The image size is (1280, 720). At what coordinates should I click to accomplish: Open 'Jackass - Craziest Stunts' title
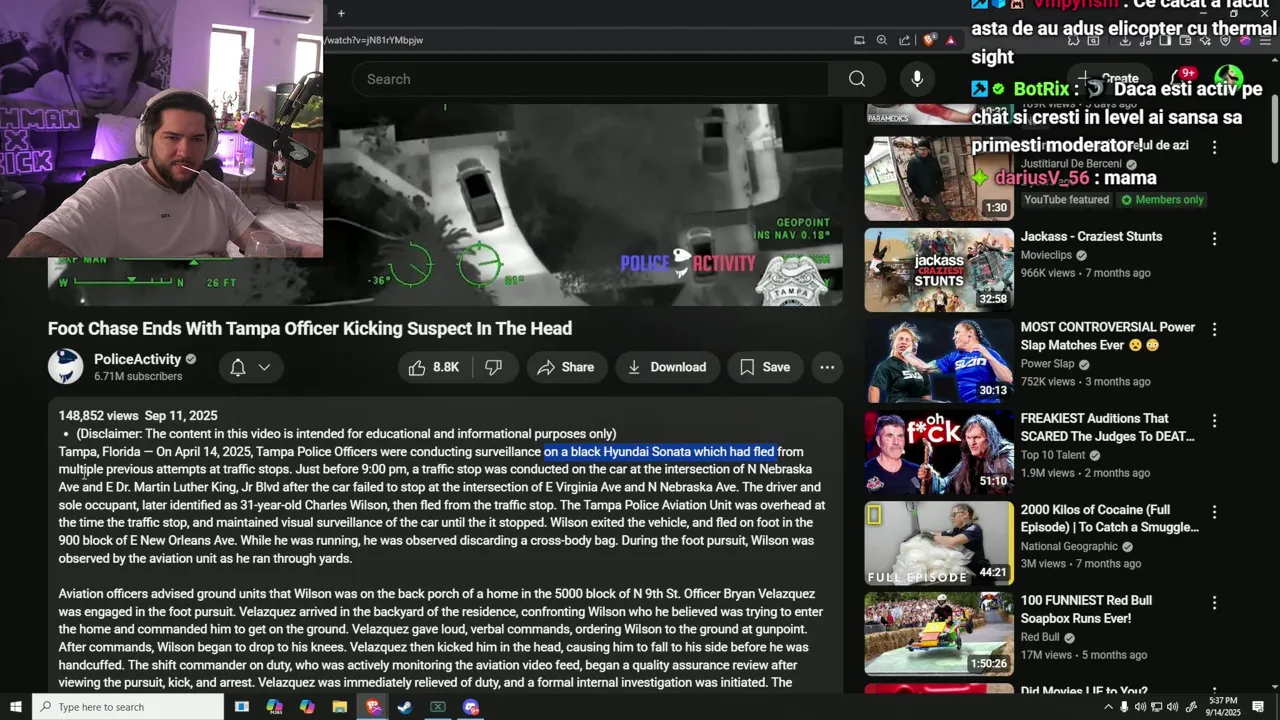pos(1091,237)
